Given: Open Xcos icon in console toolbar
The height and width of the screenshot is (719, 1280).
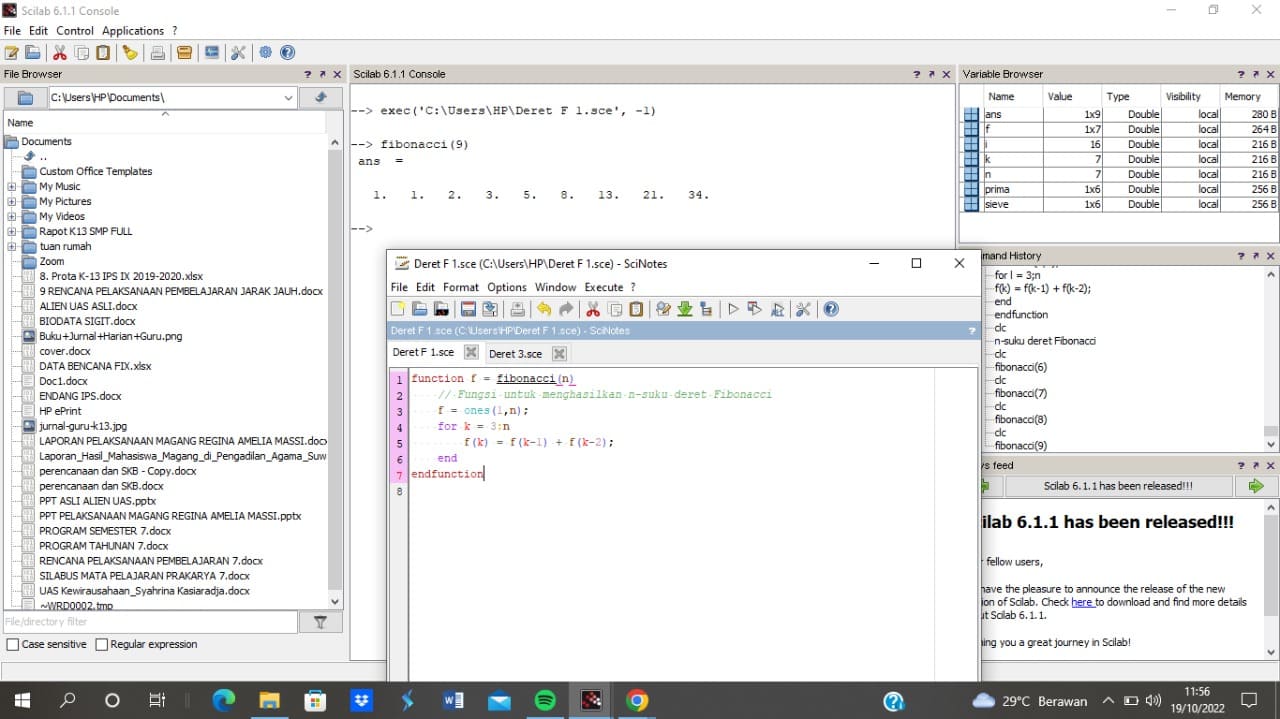Looking at the screenshot, I should coord(211,53).
